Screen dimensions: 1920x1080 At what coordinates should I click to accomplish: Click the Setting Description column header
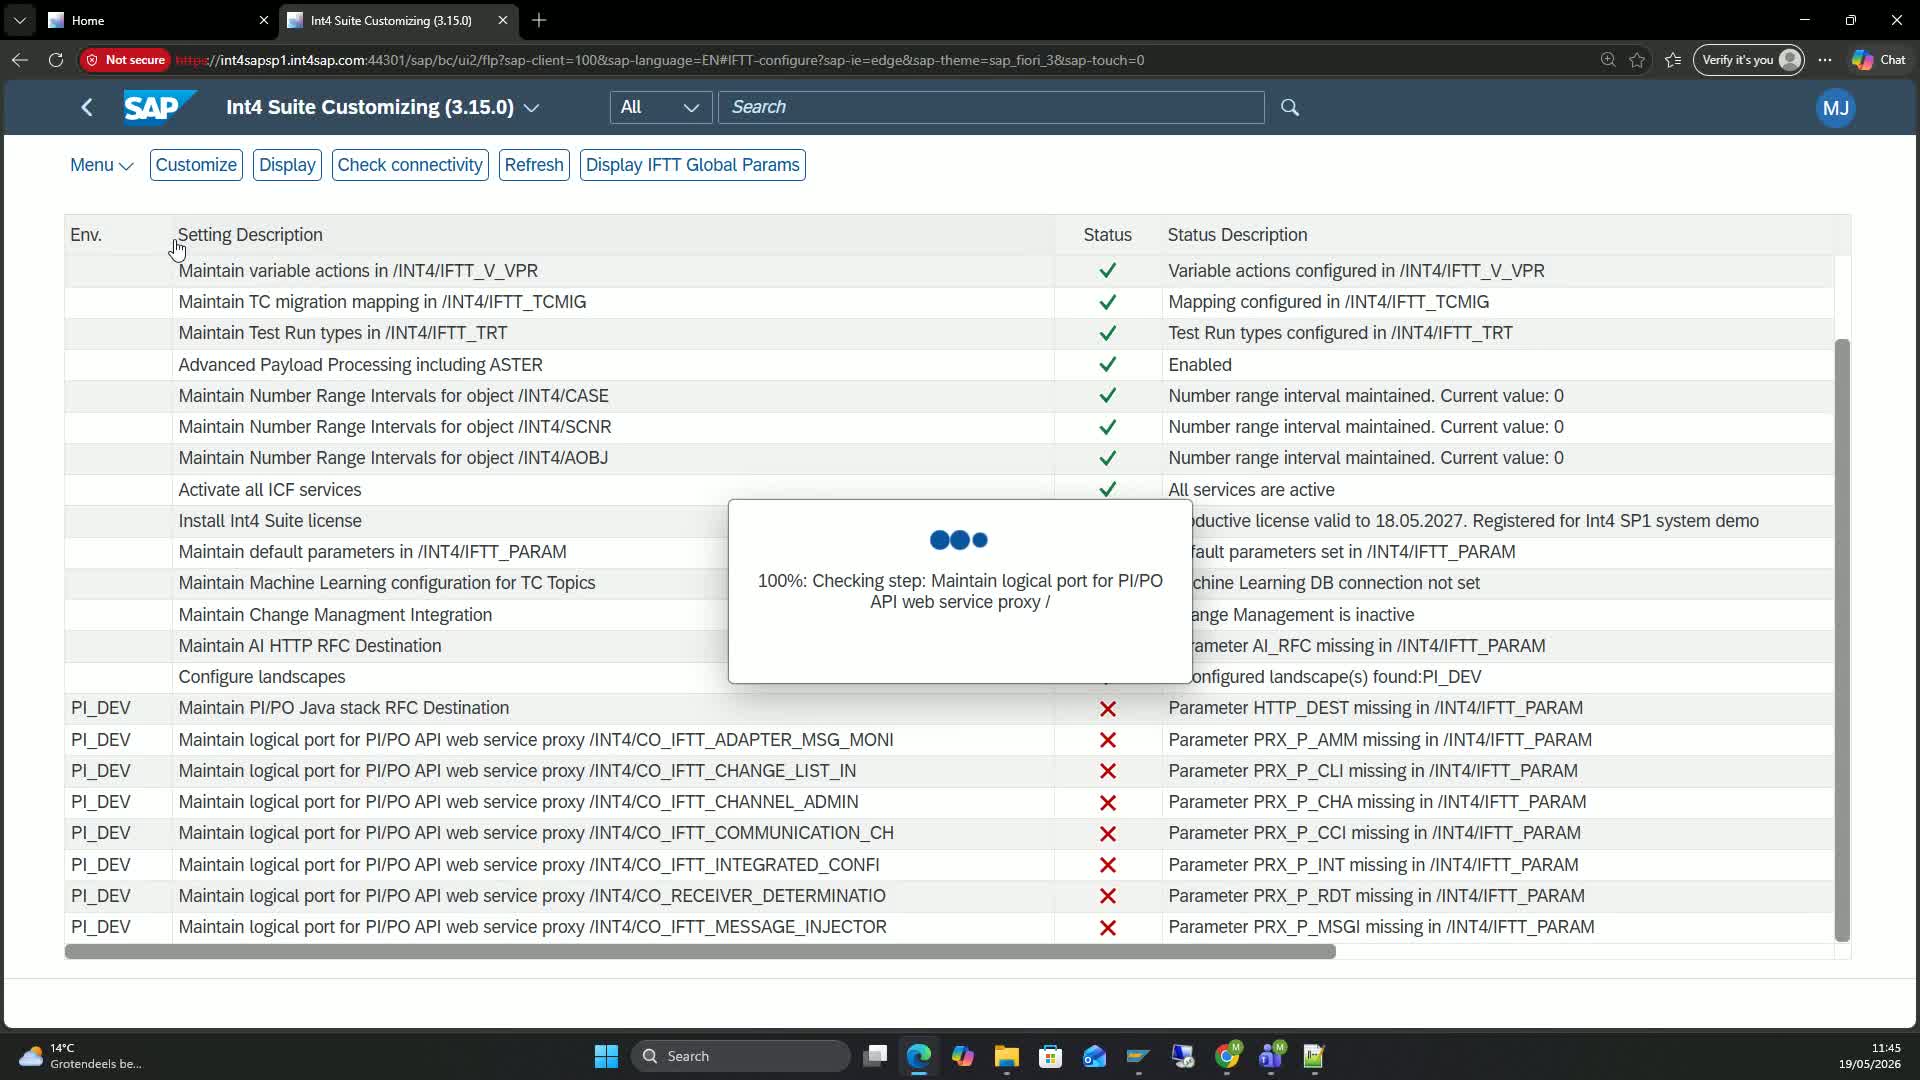click(x=613, y=235)
